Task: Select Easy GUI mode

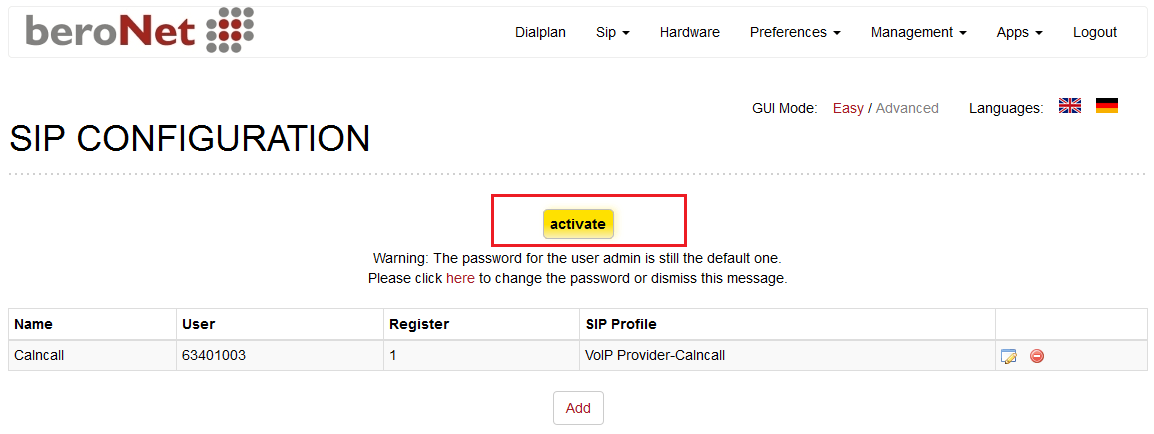Action: [x=848, y=108]
